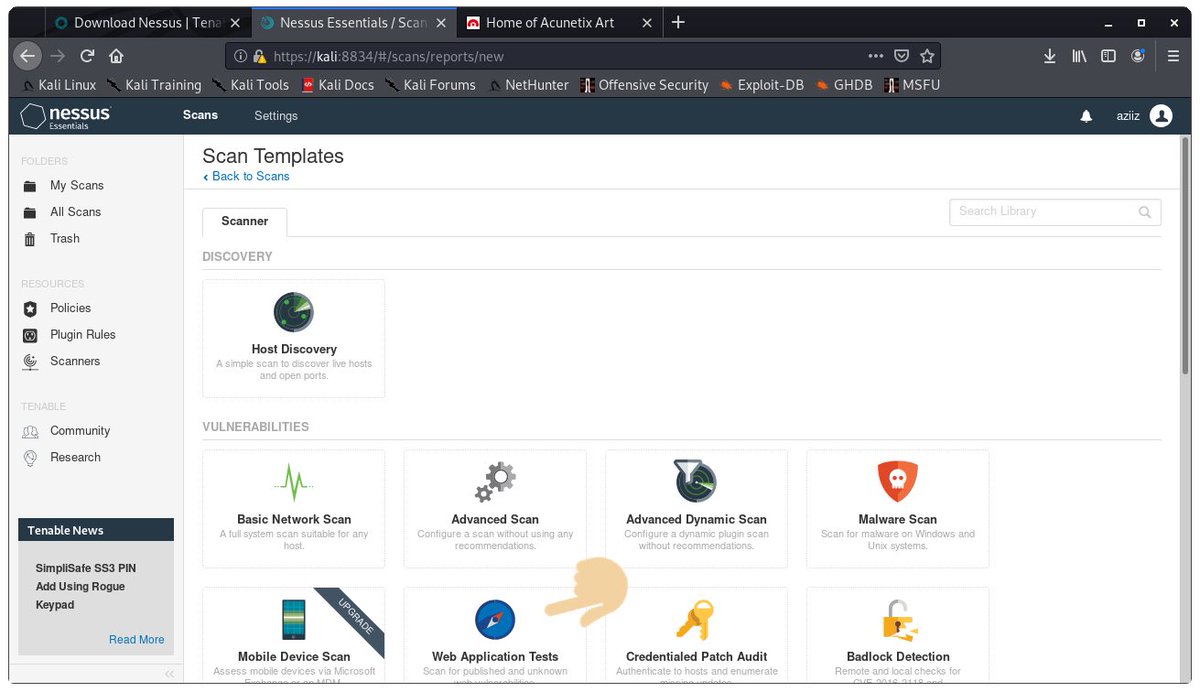The image size is (1200, 692).
Task: Click the user avatar icon
Action: (1161, 116)
